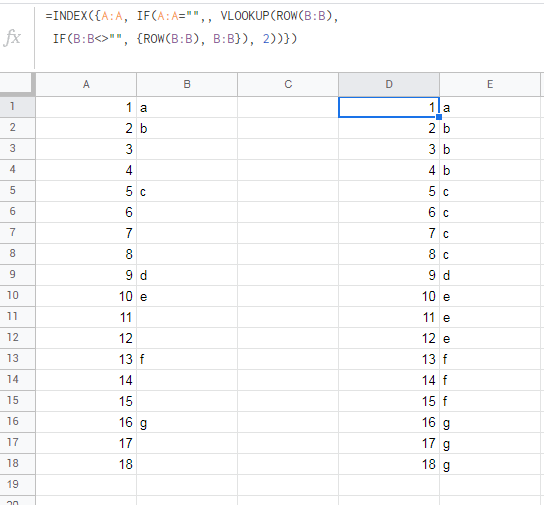
Task: Click cell B2 containing b
Action: [x=187, y=128]
